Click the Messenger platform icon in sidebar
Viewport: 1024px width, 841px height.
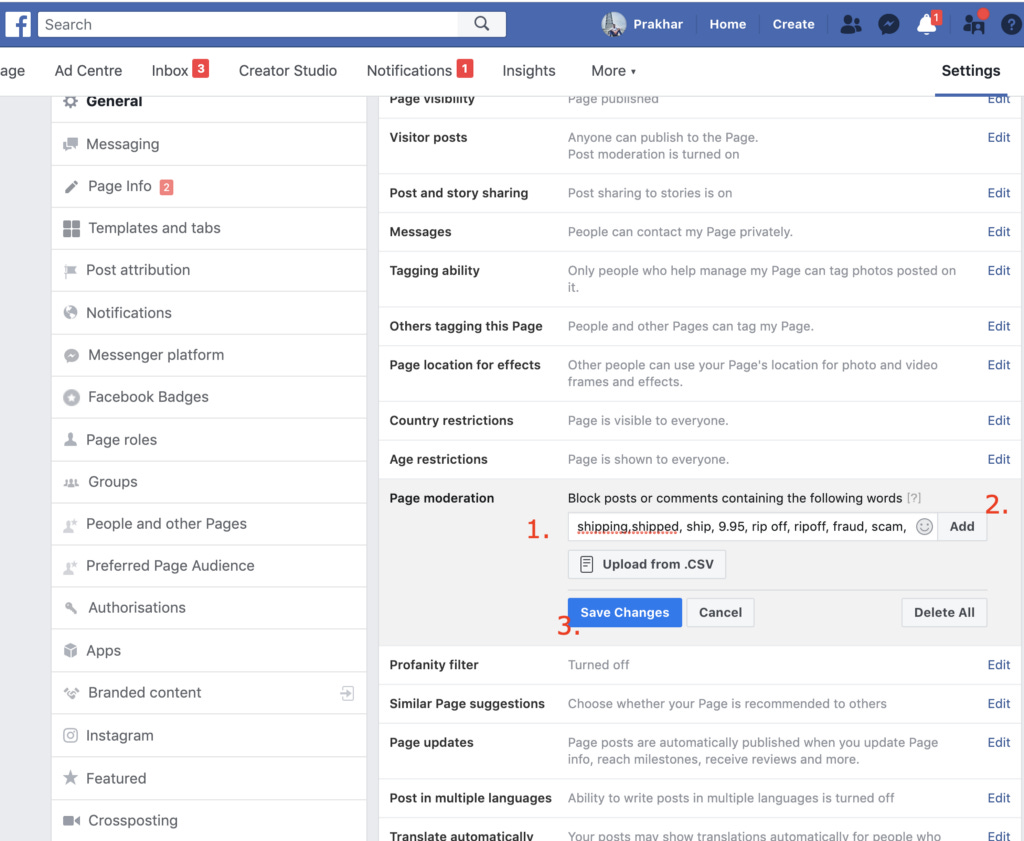click(71, 355)
